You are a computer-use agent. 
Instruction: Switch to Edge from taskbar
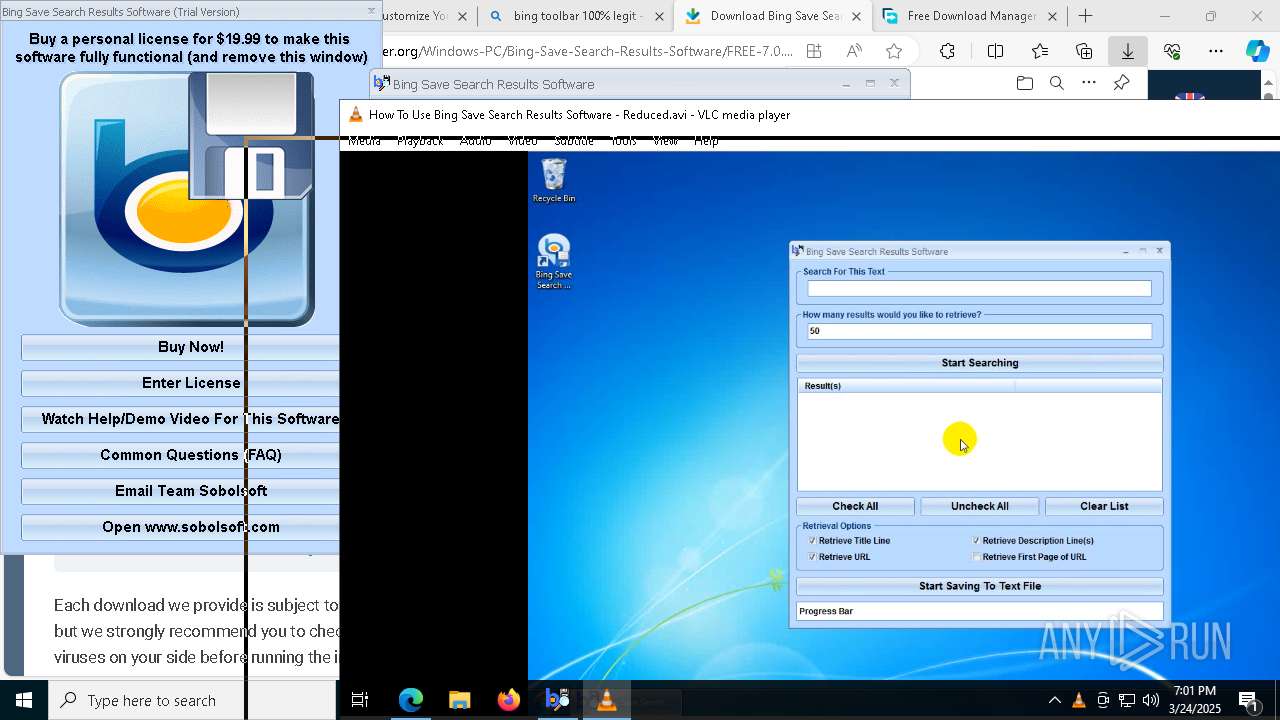pyautogui.click(x=411, y=700)
